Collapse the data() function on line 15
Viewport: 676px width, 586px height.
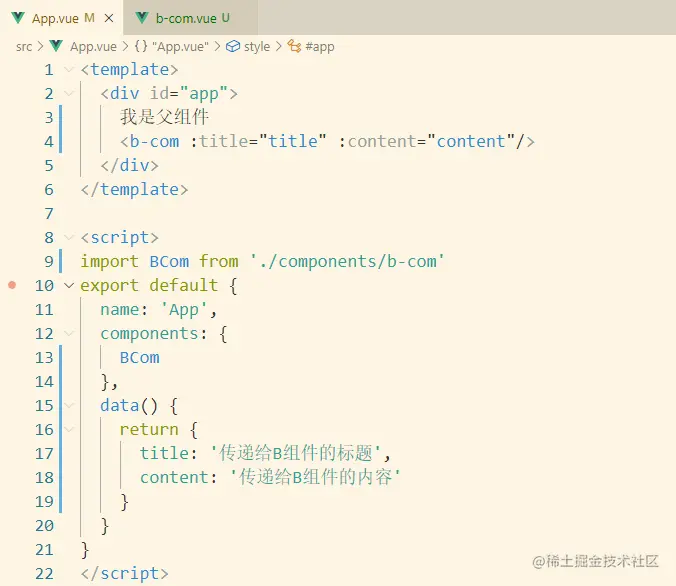click(x=69, y=405)
